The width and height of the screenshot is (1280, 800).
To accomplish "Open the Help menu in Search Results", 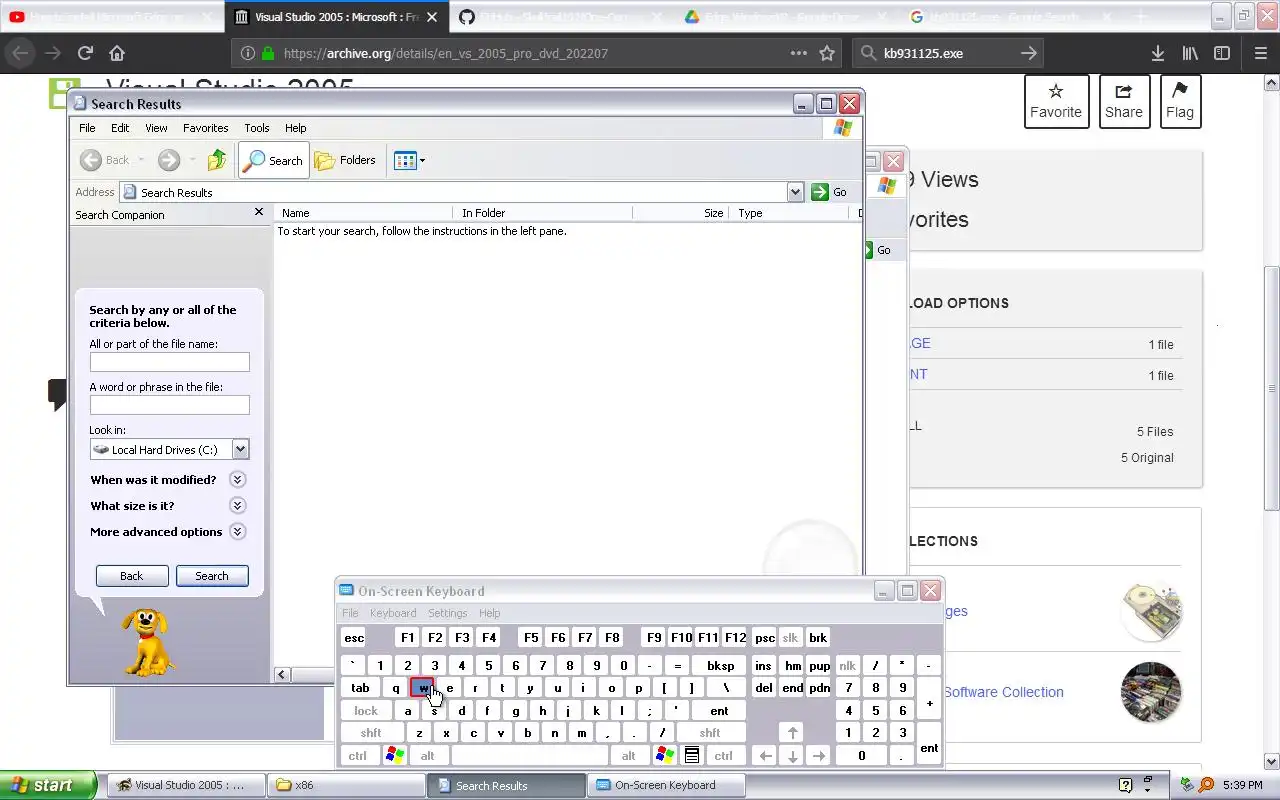I will point(295,128).
